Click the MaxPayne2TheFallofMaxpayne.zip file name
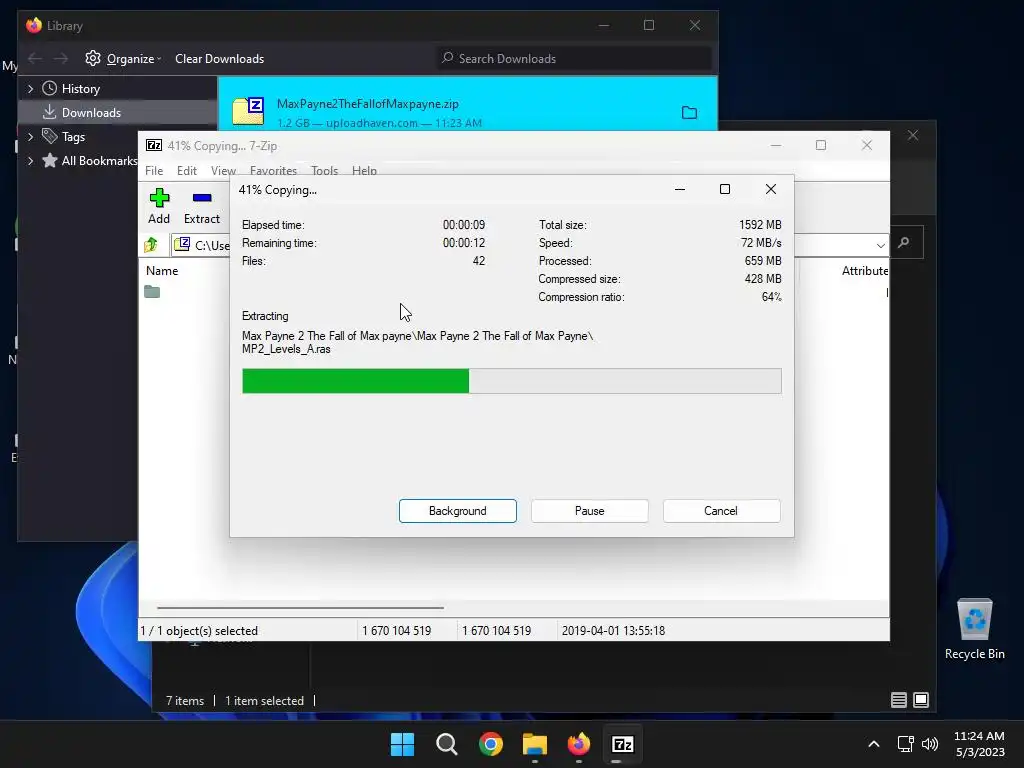Viewport: 1024px width, 768px height. [x=368, y=104]
